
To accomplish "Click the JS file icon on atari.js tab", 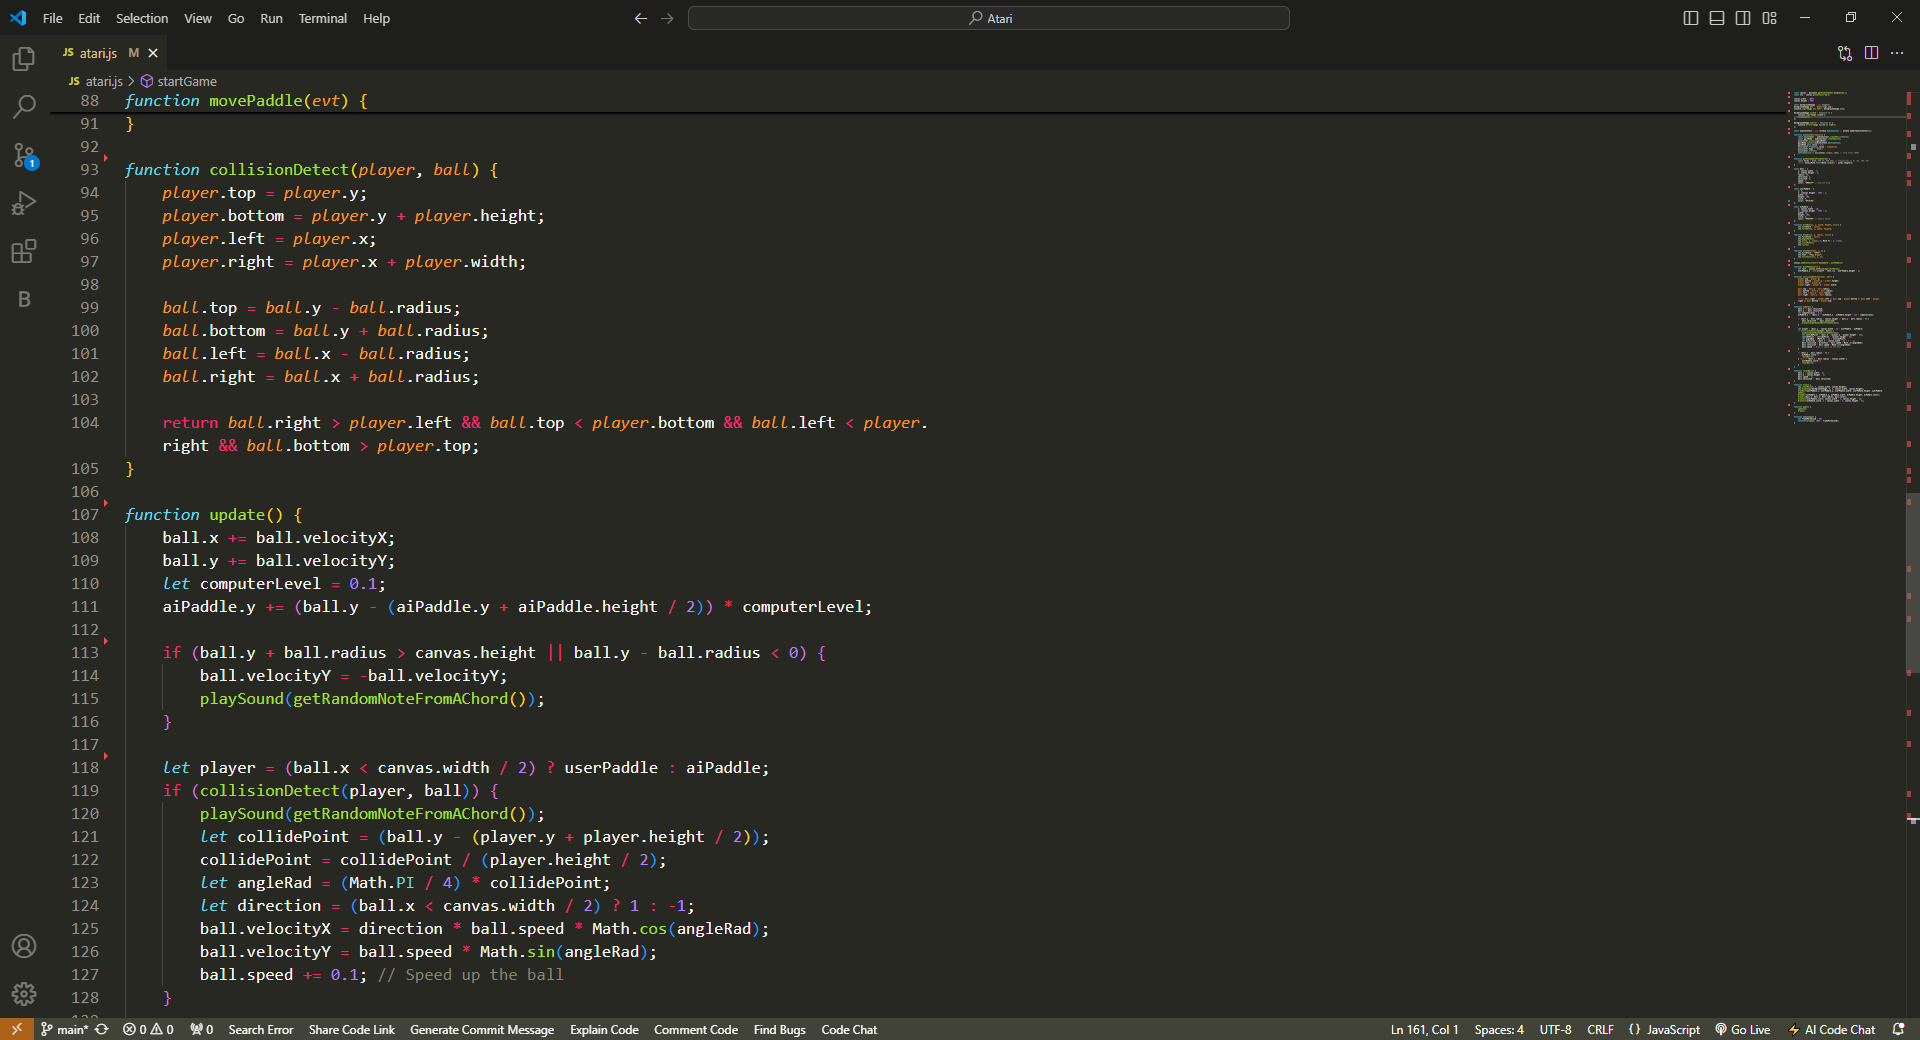I will coord(68,53).
